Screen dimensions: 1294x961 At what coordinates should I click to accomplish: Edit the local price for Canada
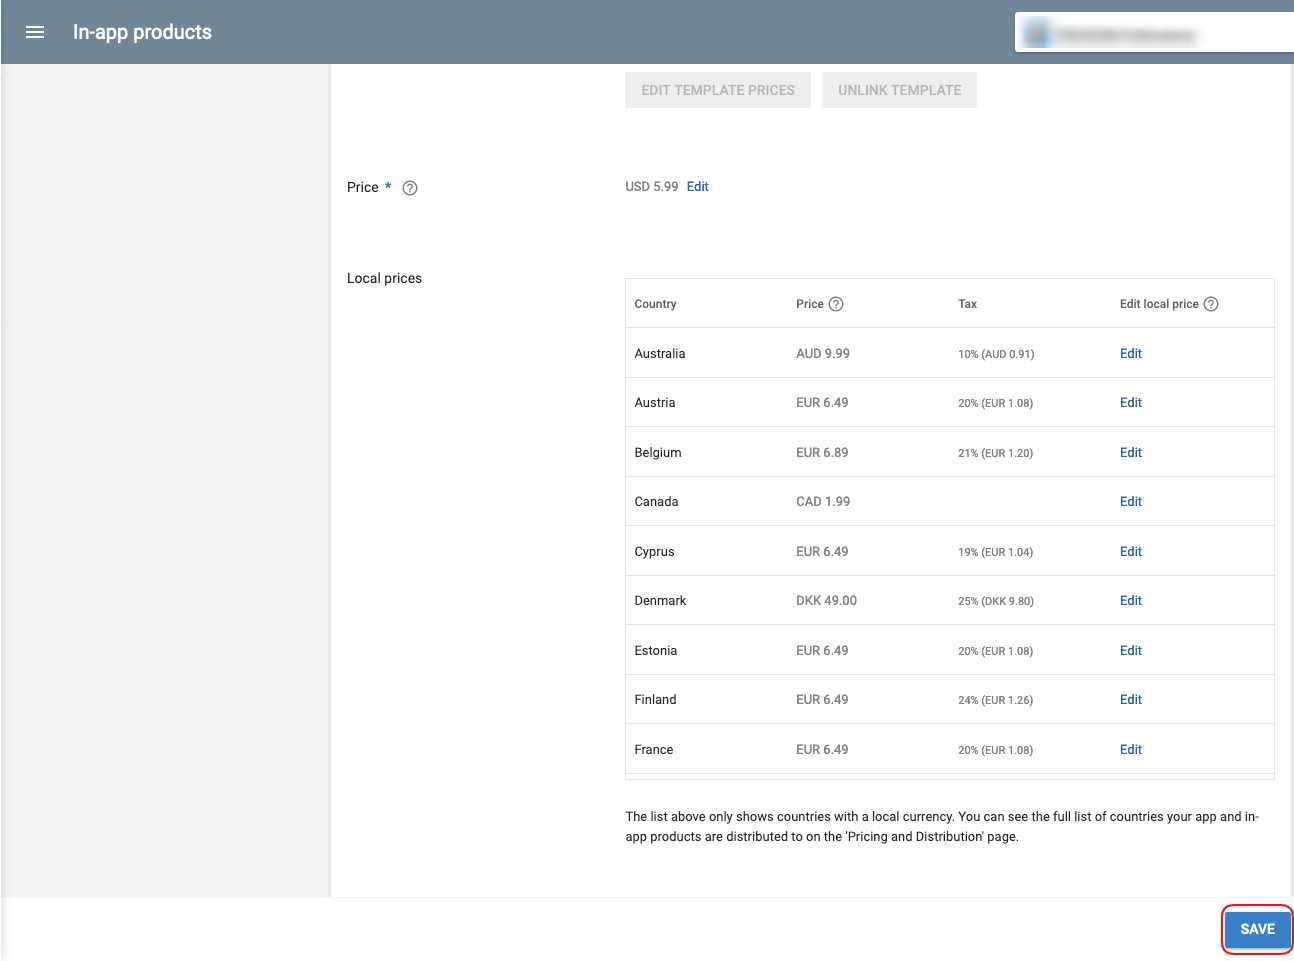point(1131,502)
